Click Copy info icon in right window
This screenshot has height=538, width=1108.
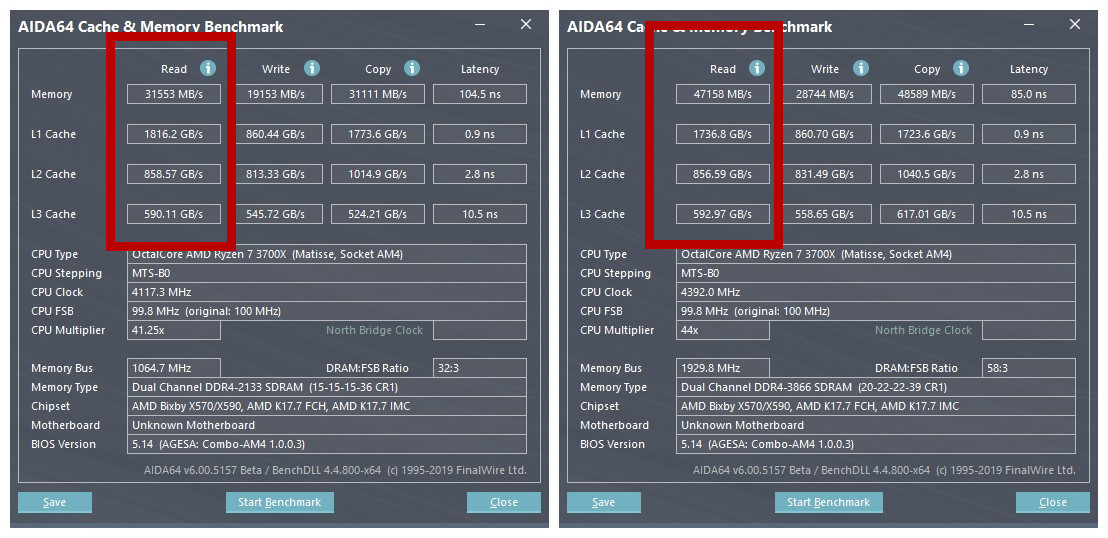coord(961,68)
